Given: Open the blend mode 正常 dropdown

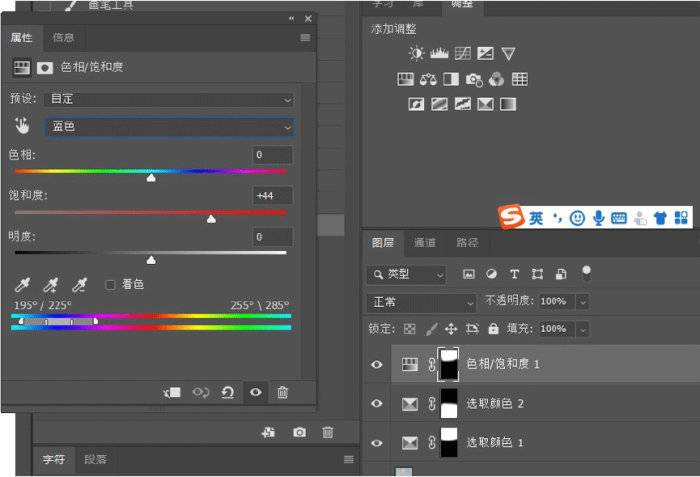Looking at the screenshot, I should (421, 303).
